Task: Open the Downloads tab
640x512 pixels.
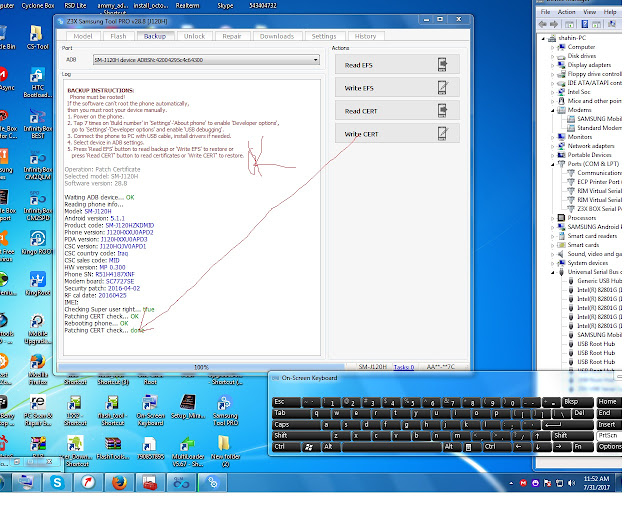Action: point(277,36)
